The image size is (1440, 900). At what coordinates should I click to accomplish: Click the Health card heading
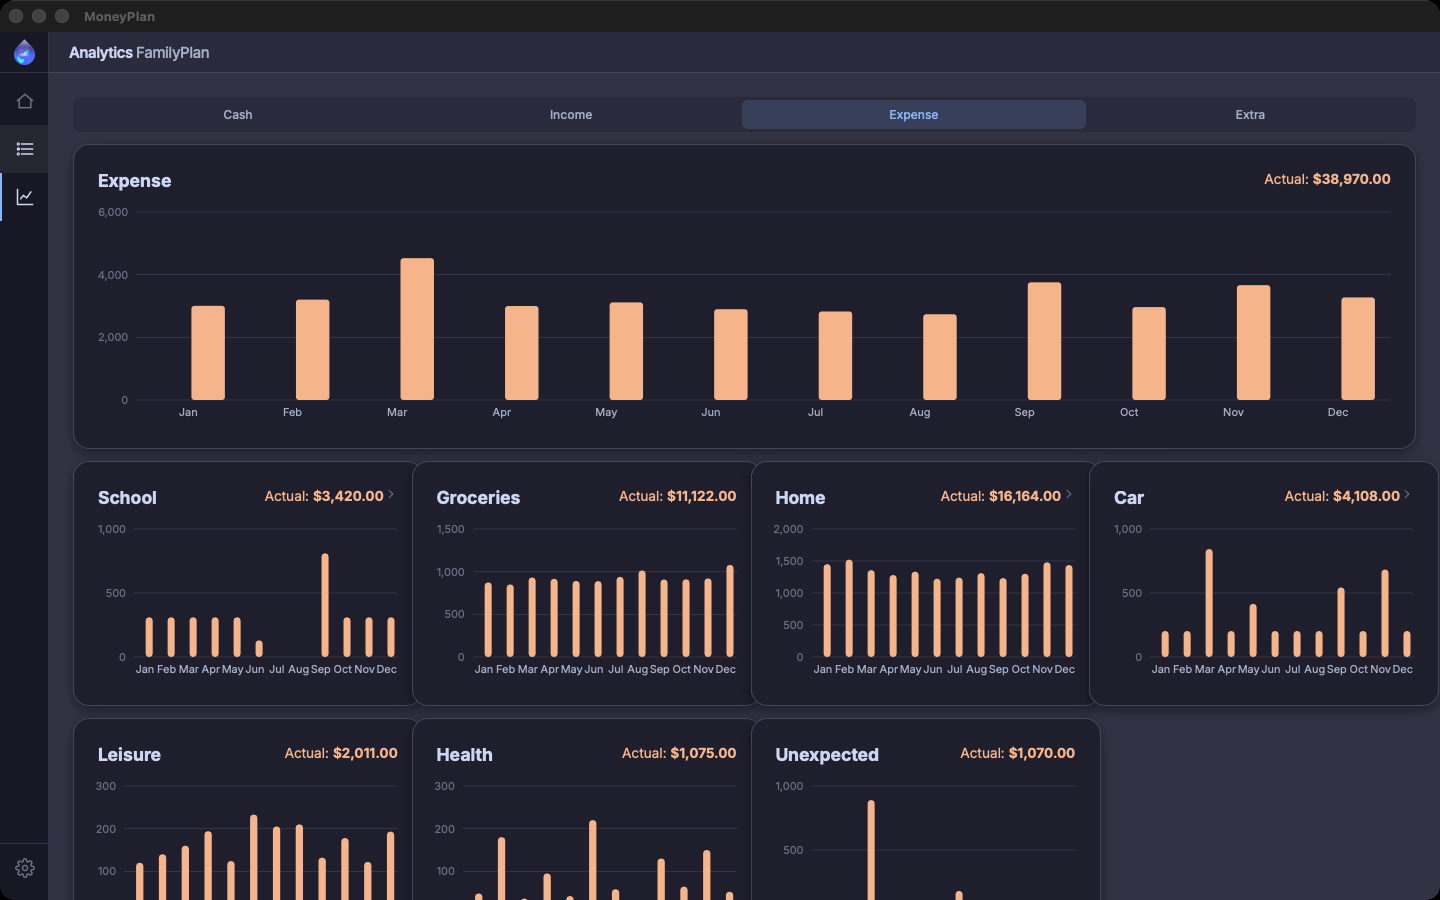(x=464, y=755)
